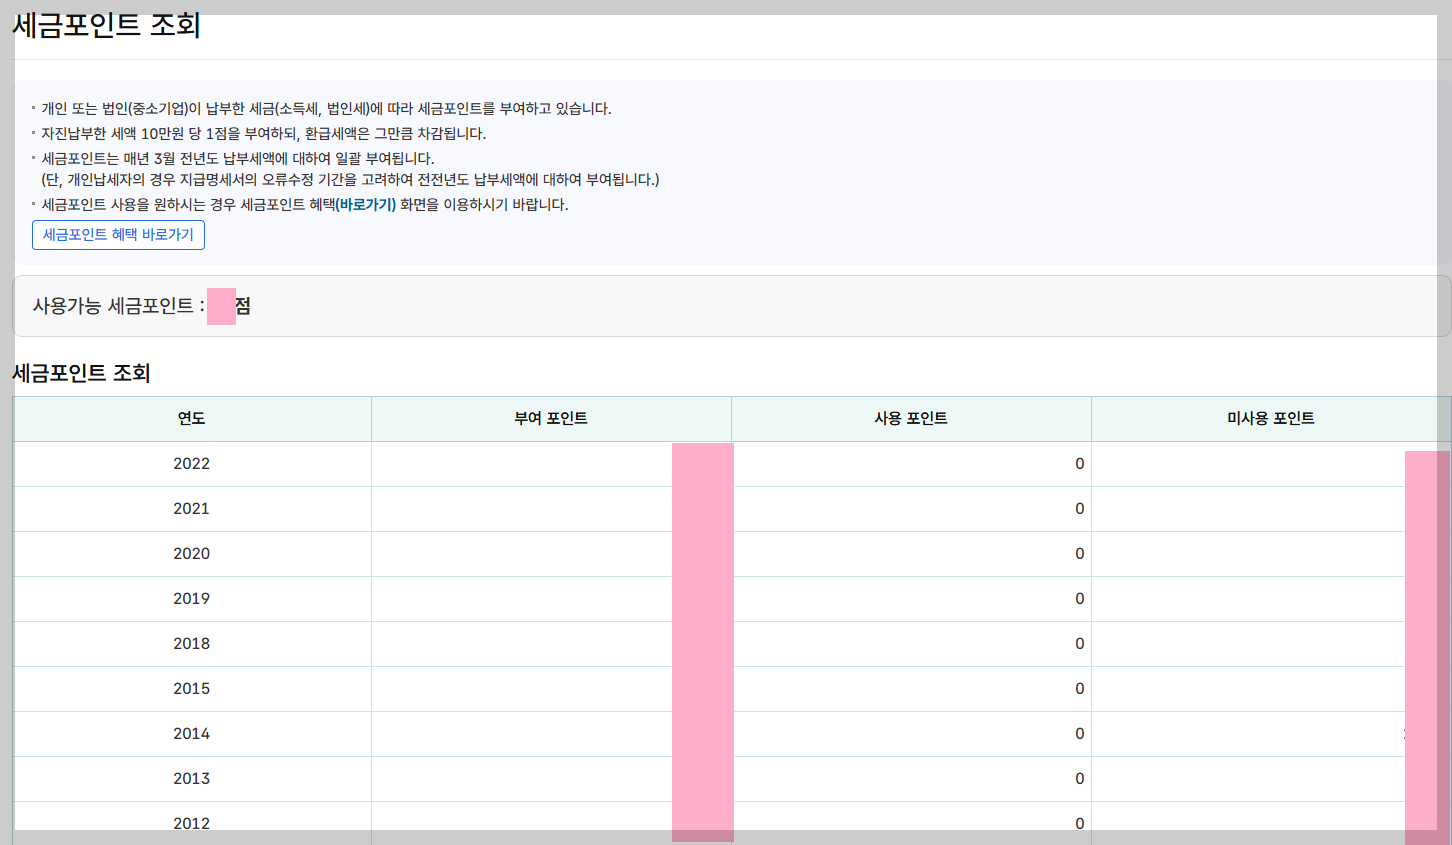This screenshot has width=1452, height=845.
Task: Select the 2014 year row
Action: point(191,733)
